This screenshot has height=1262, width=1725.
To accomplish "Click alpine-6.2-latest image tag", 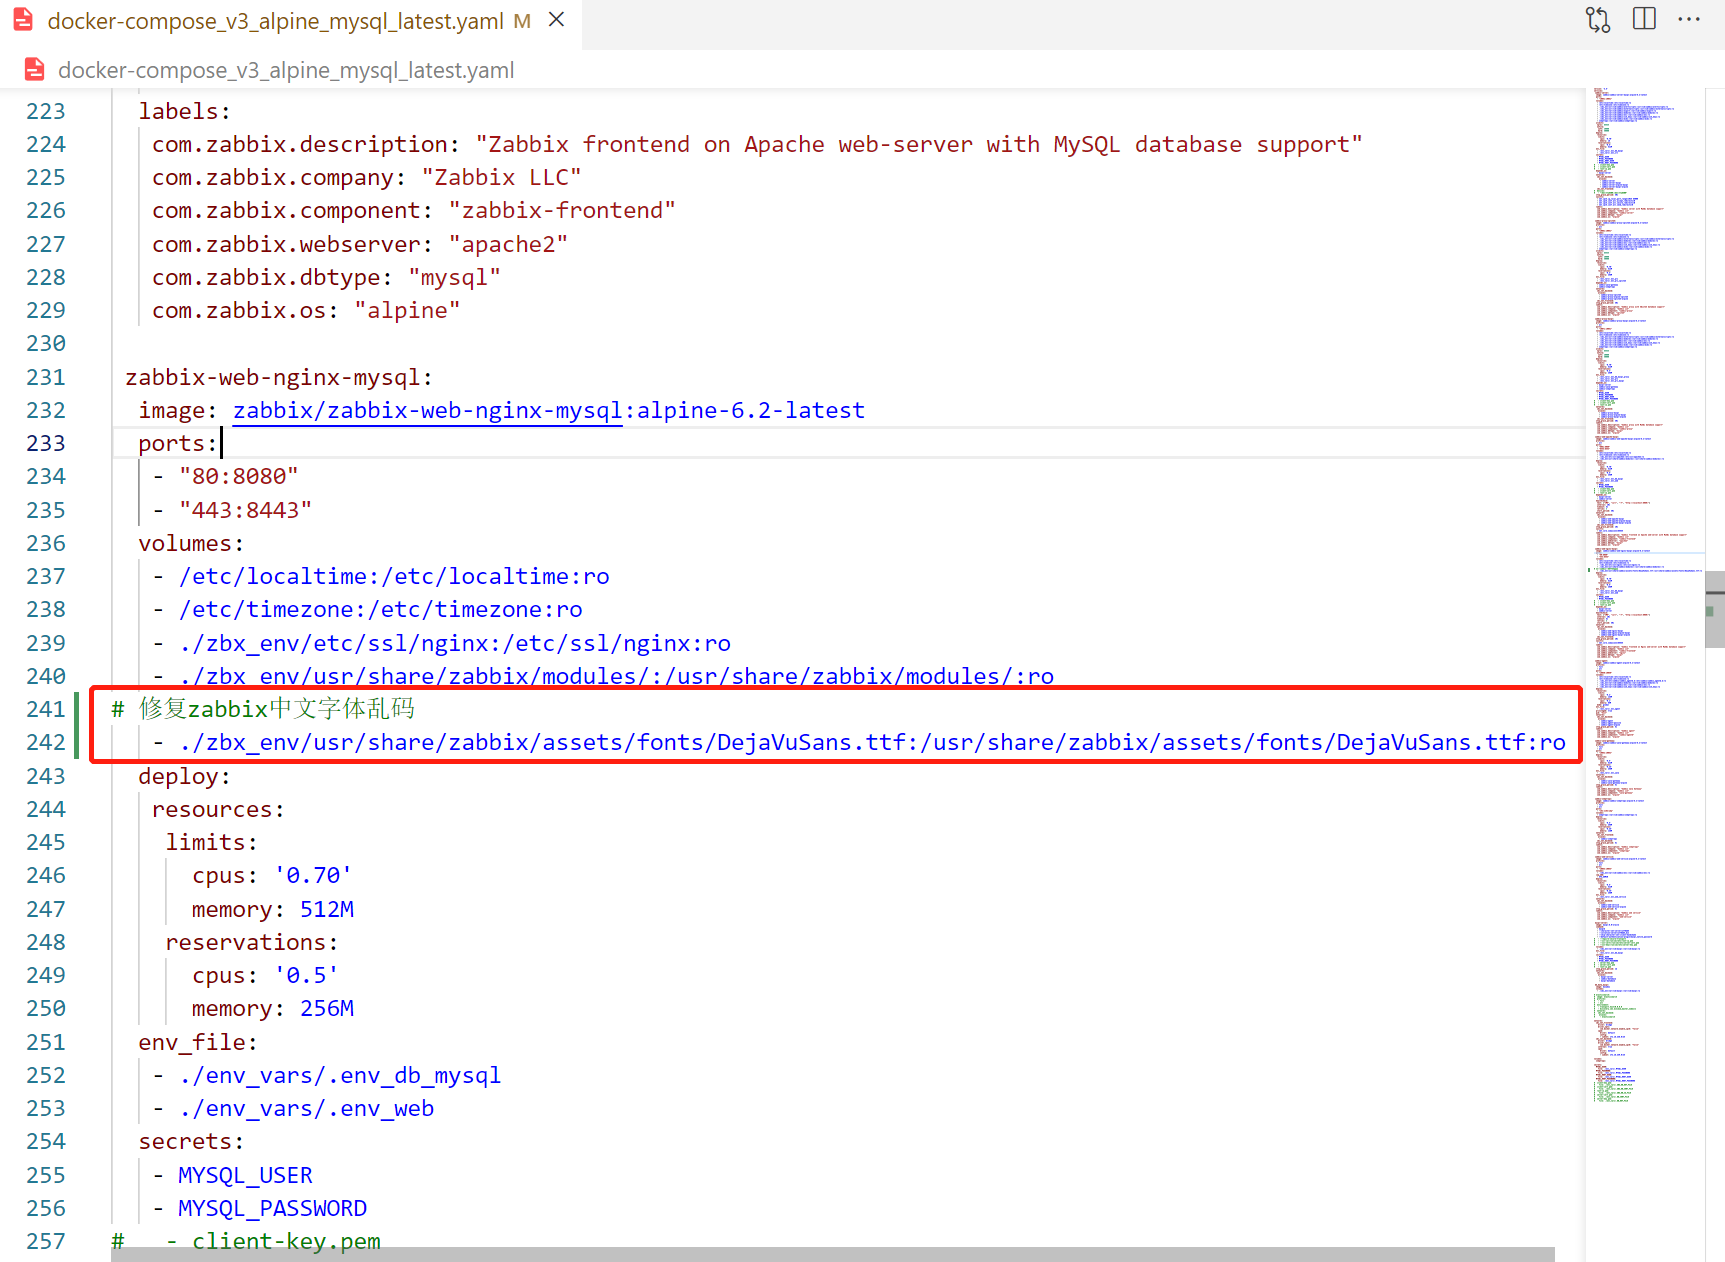I will click(x=751, y=410).
